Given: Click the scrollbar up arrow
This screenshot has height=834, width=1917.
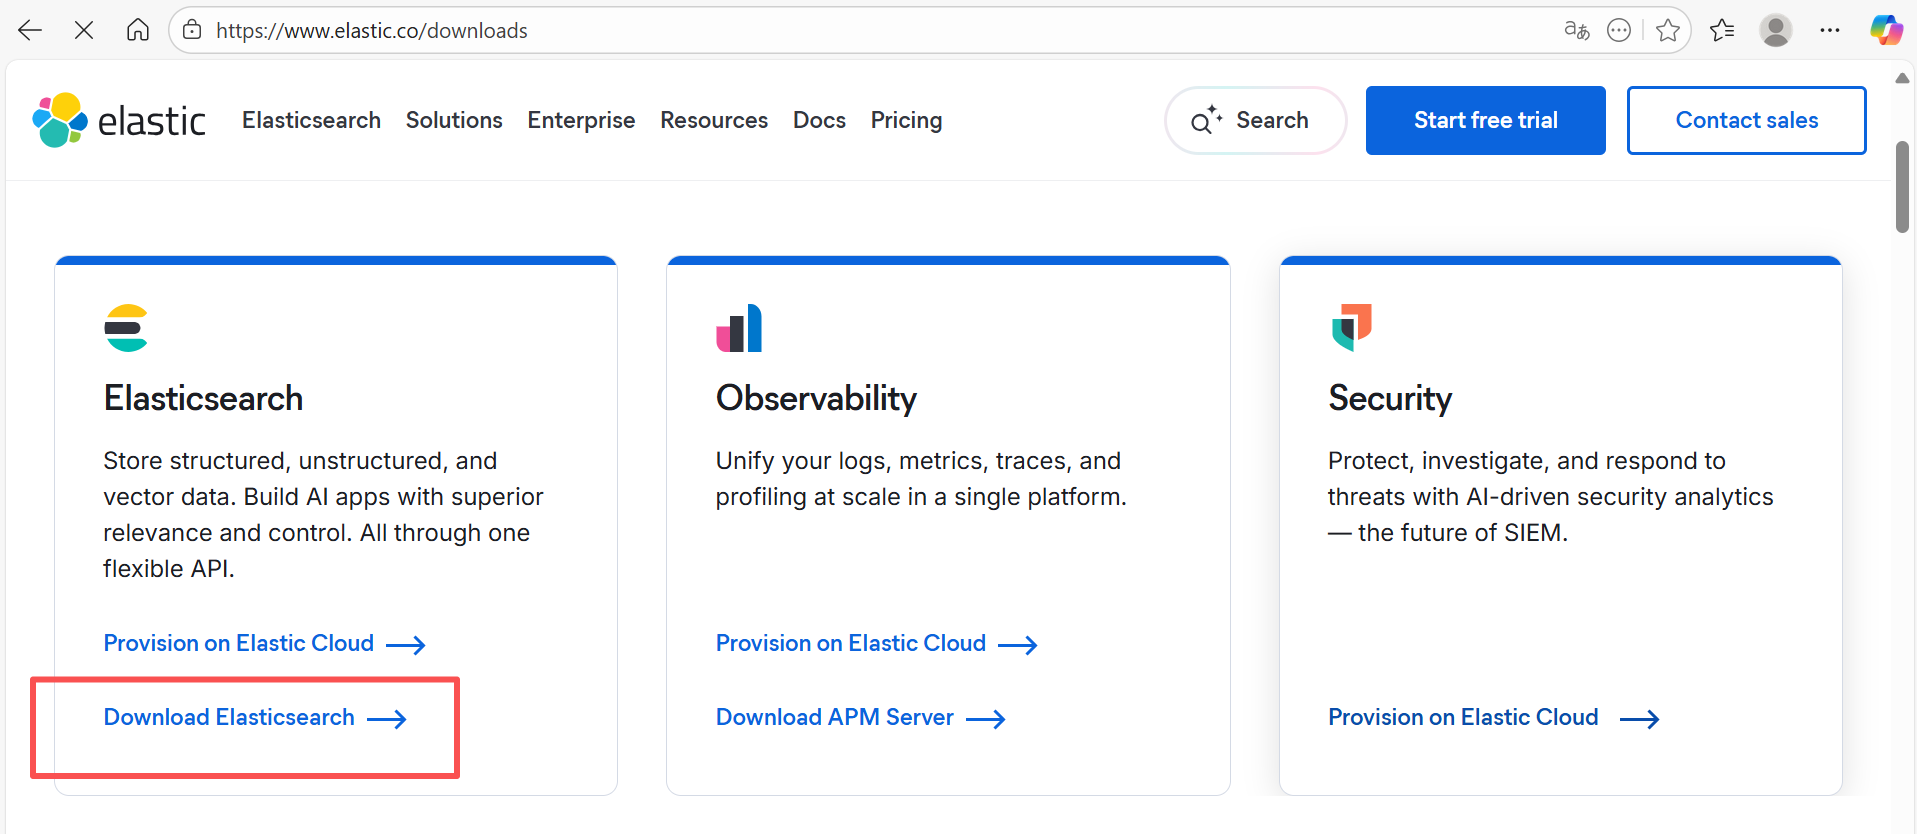Looking at the screenshot, I should 1902,78.
